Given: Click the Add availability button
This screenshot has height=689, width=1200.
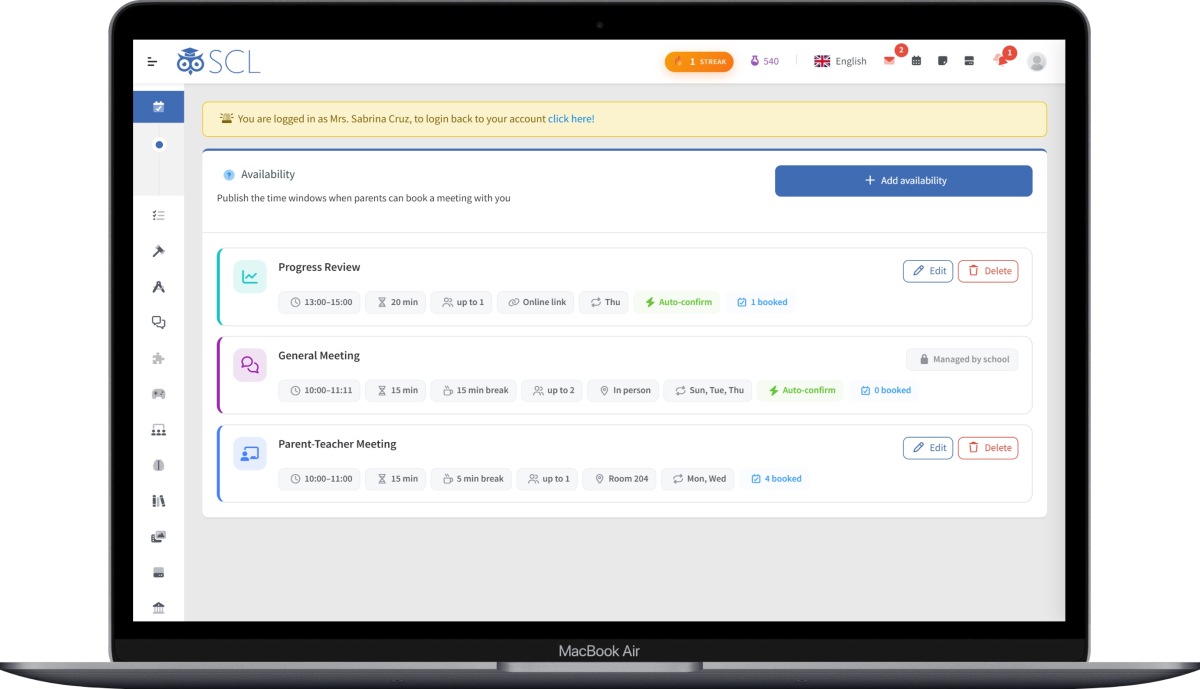Looking at the screenshot, I should click(x=904, y=181).
